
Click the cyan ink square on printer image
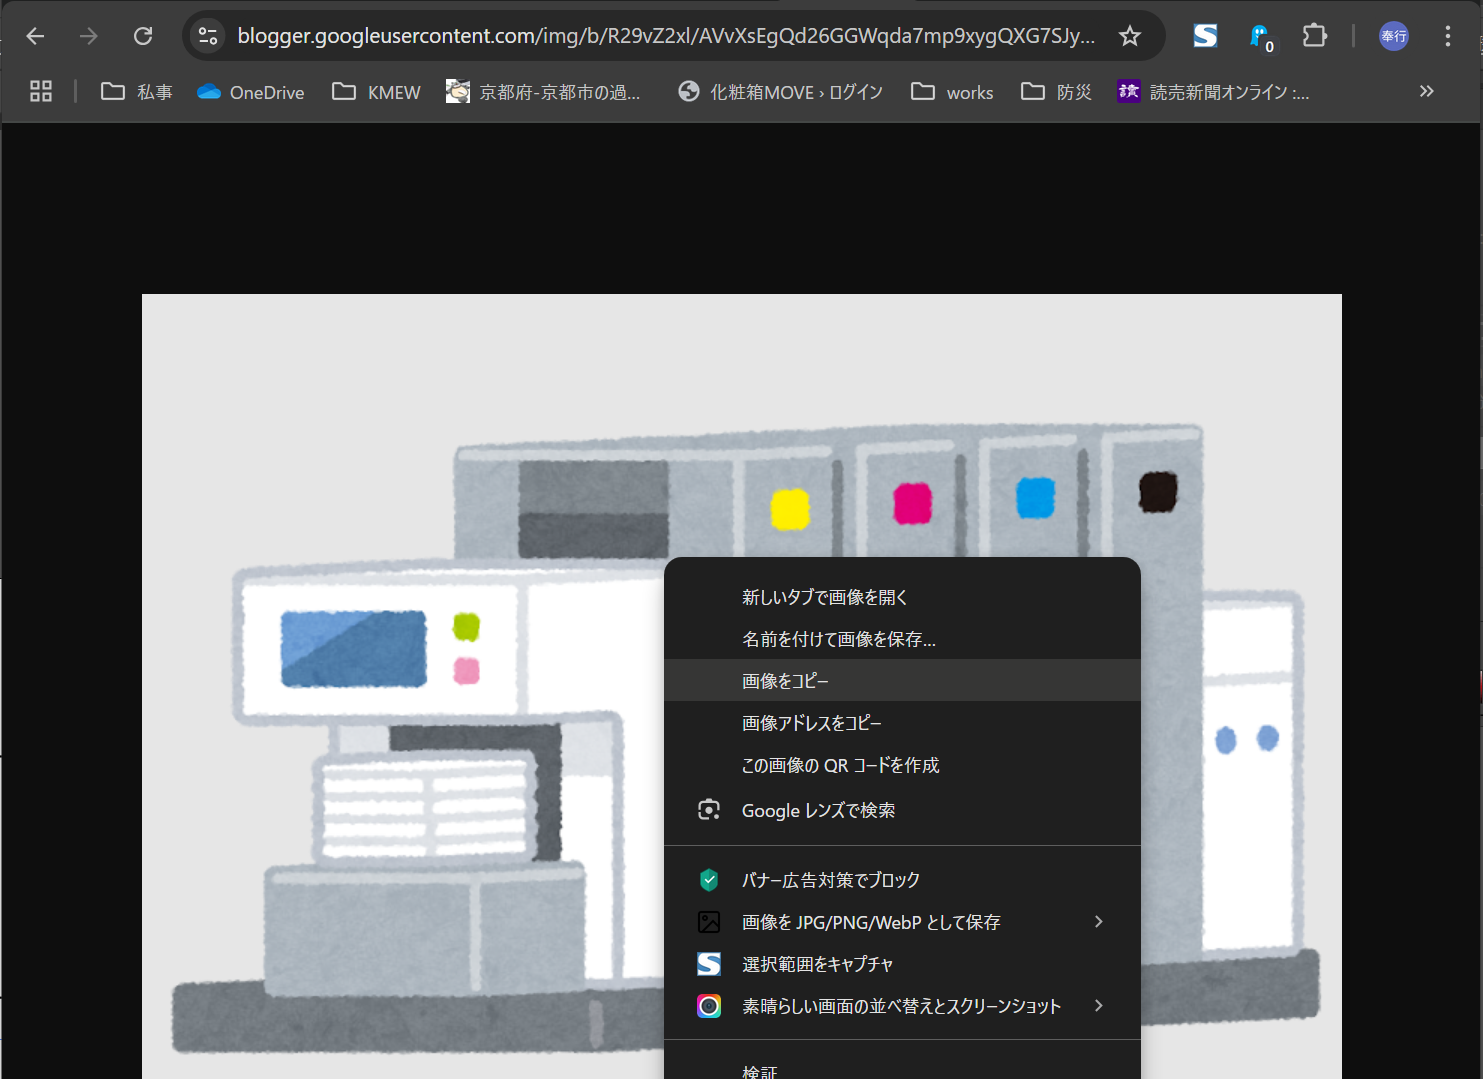pos(1035,497)
